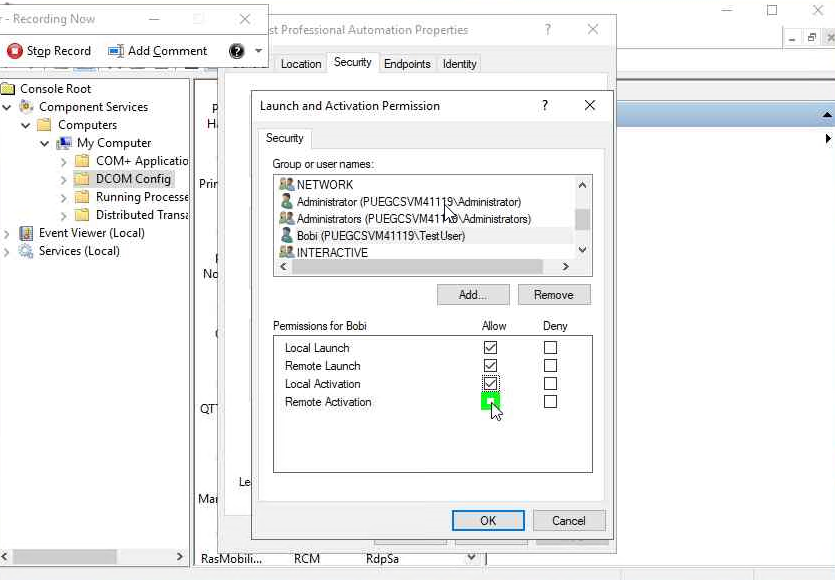Collapse the Computers tree node
The width and height of the screenshot is (835, 580).
point(26,125)
